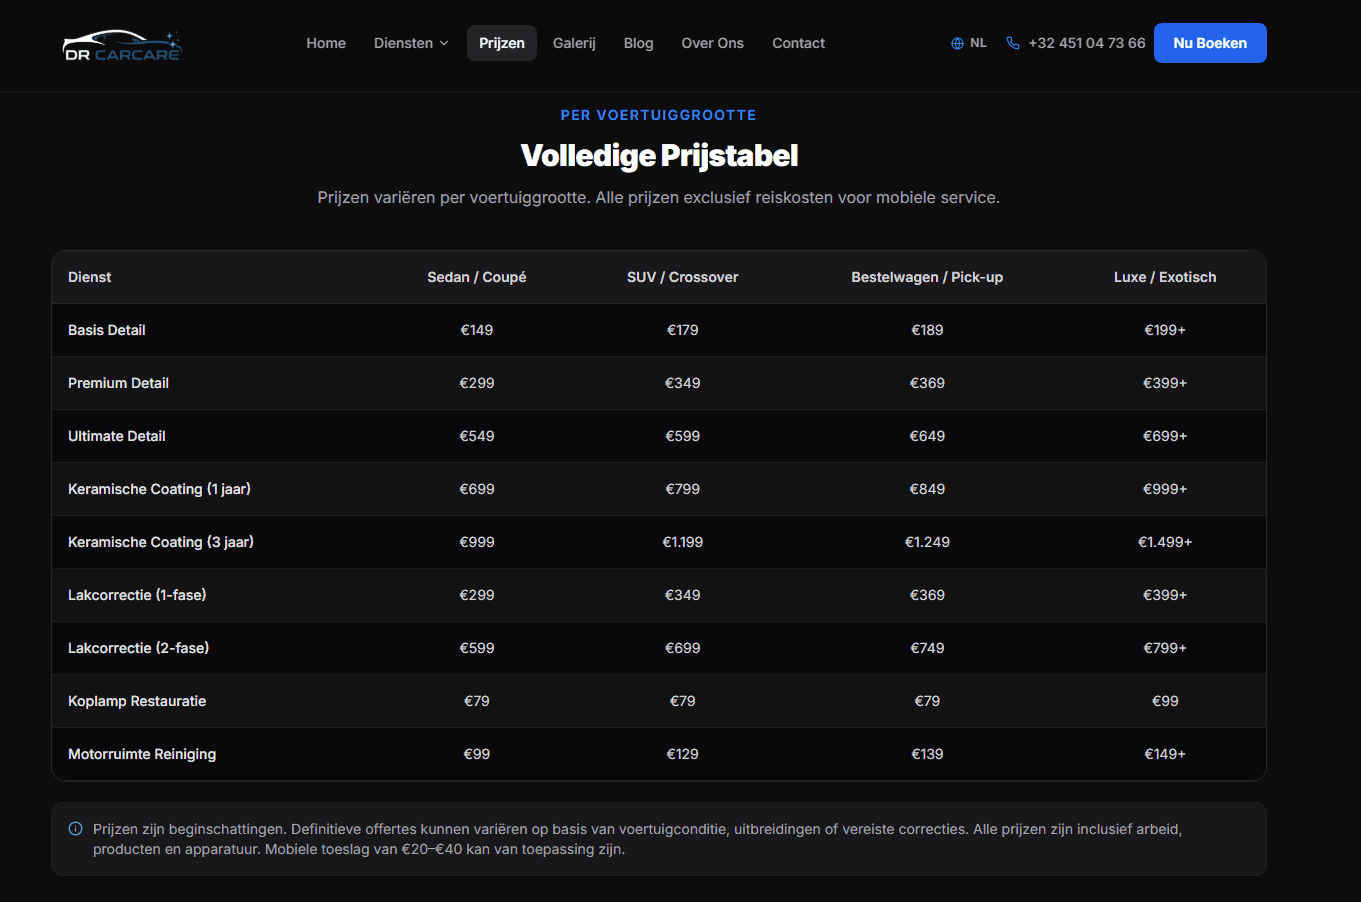Screen dimensions: 1361x902
Task: Select Ultimate Detail bestelwagen price €649
Action: [927, 436]
